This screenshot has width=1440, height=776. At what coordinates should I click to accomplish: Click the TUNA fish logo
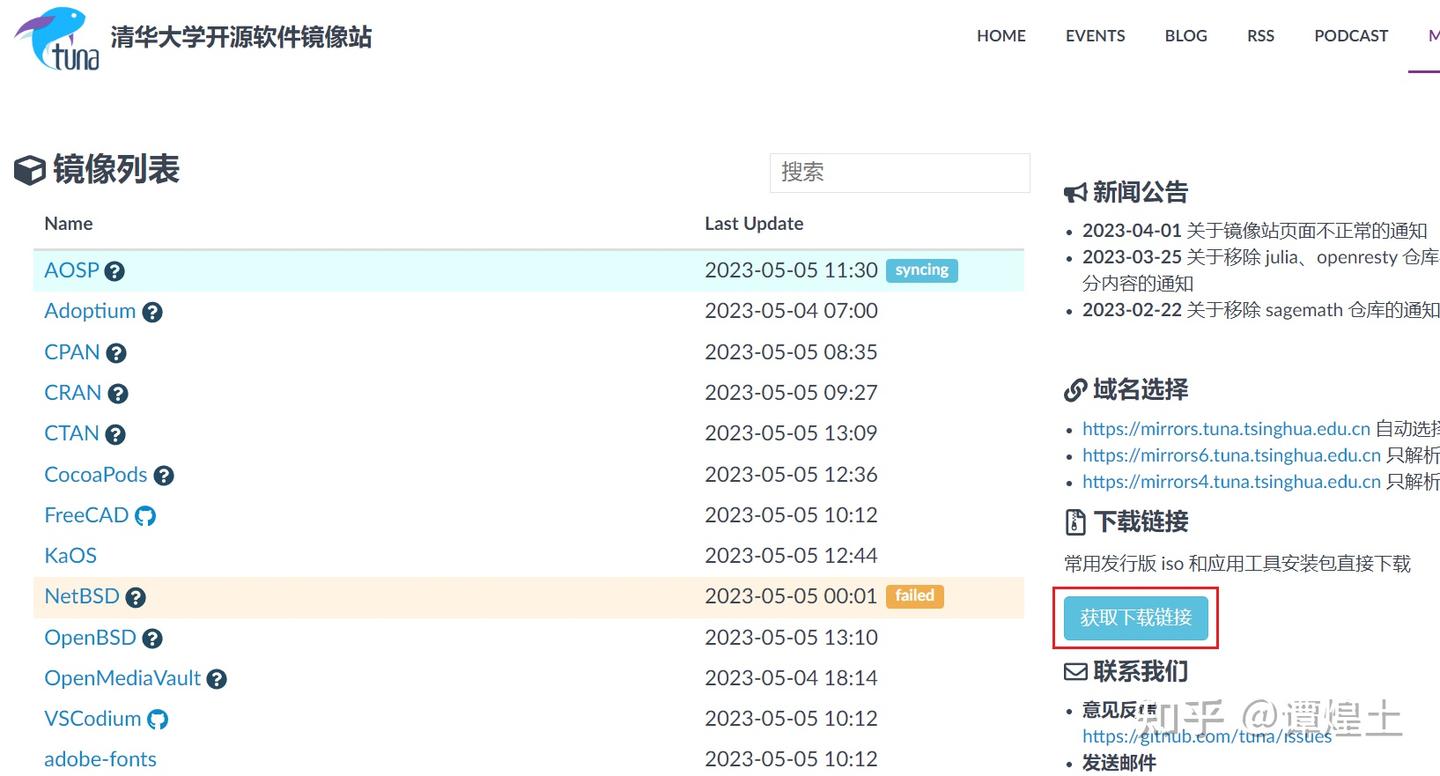pos(57,39)
